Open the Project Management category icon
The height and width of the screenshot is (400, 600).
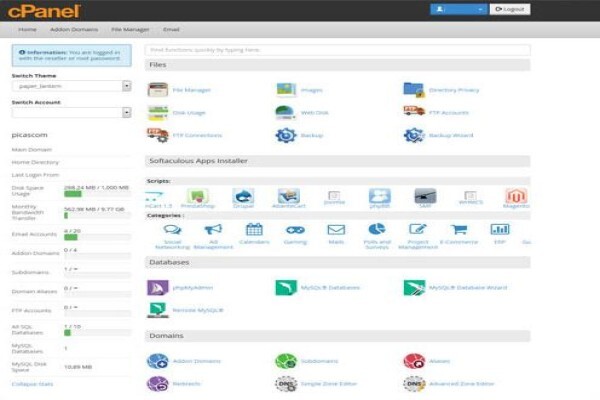[418, 229]
